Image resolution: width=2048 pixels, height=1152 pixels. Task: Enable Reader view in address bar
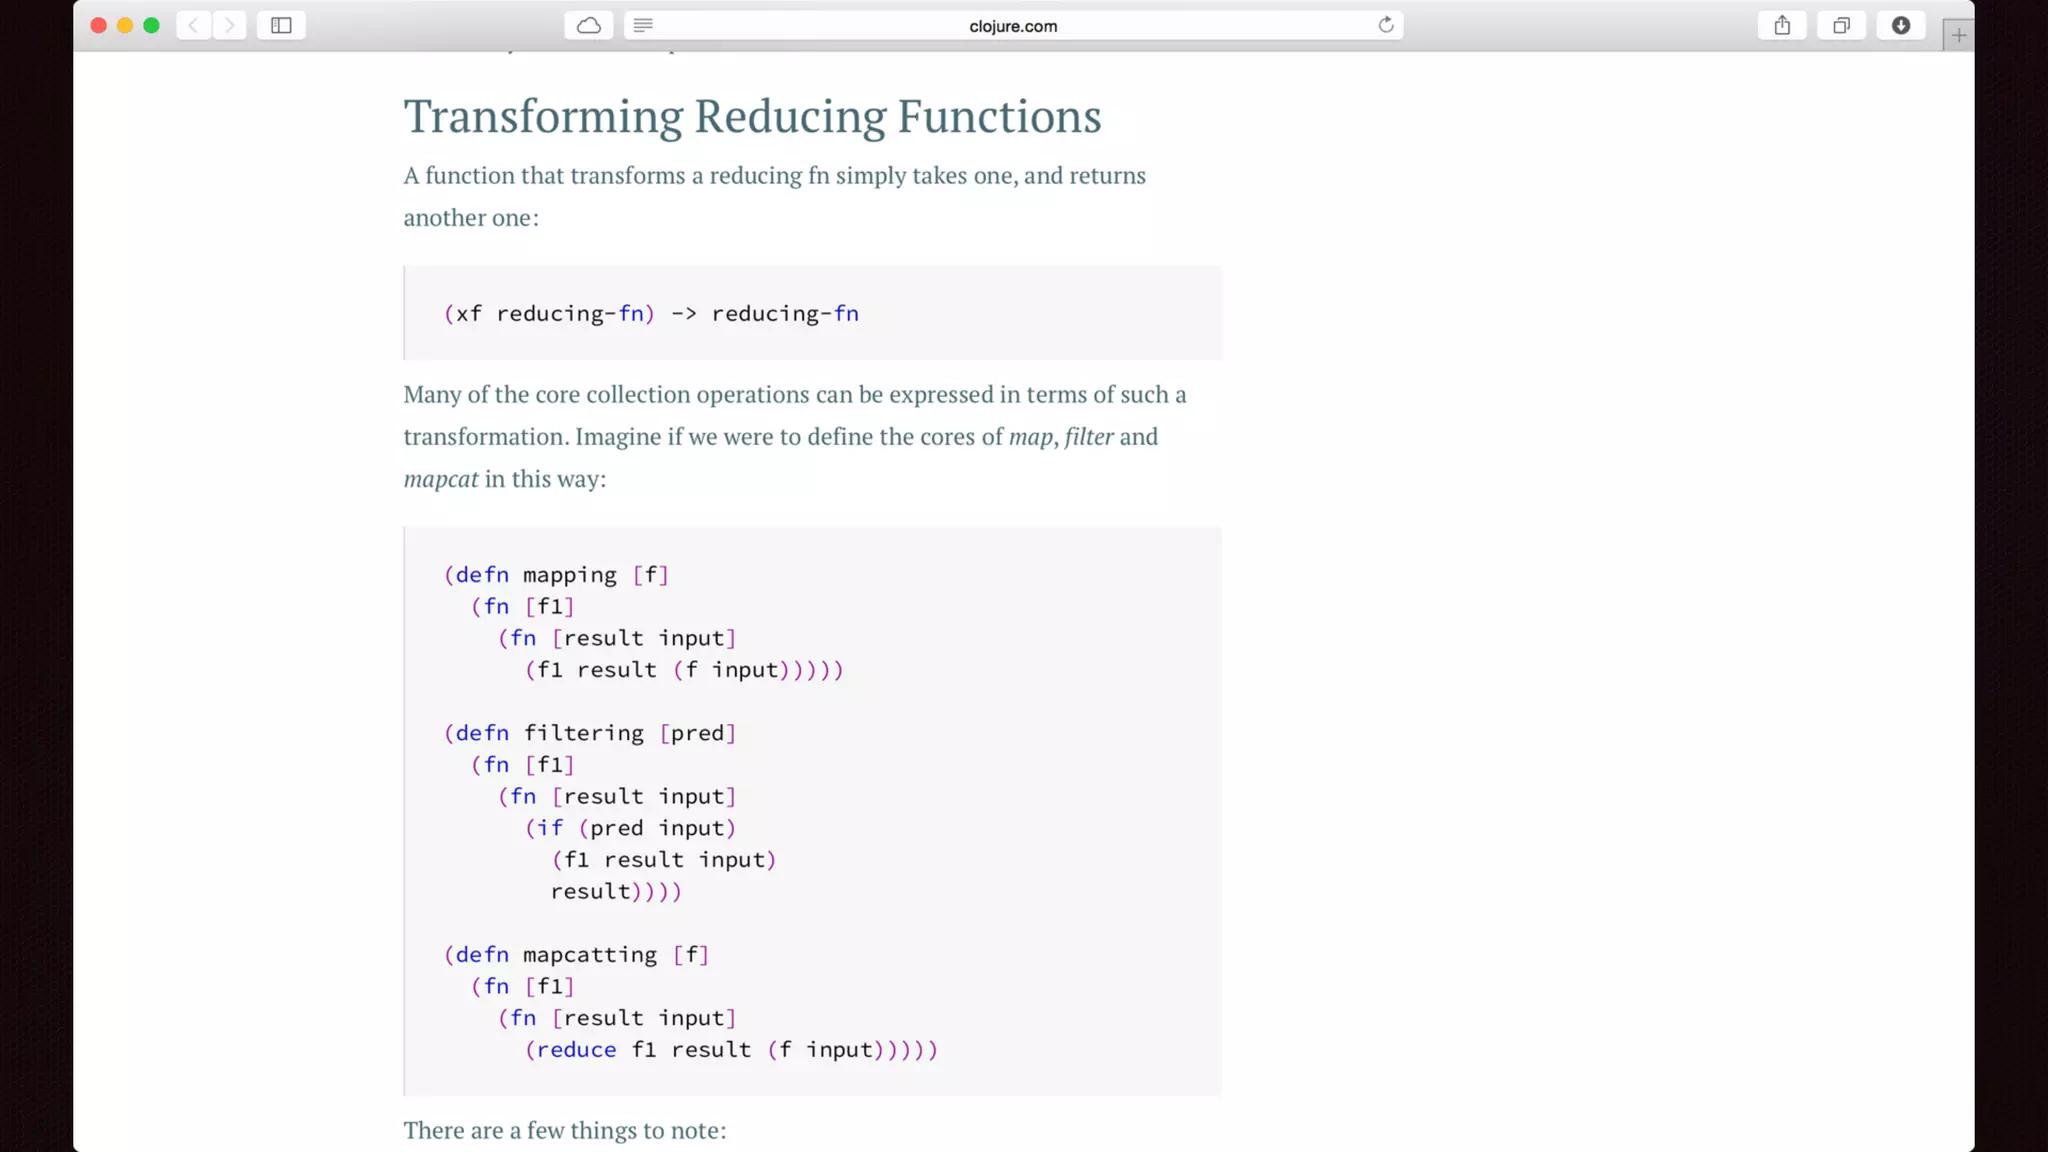point(643,26)
